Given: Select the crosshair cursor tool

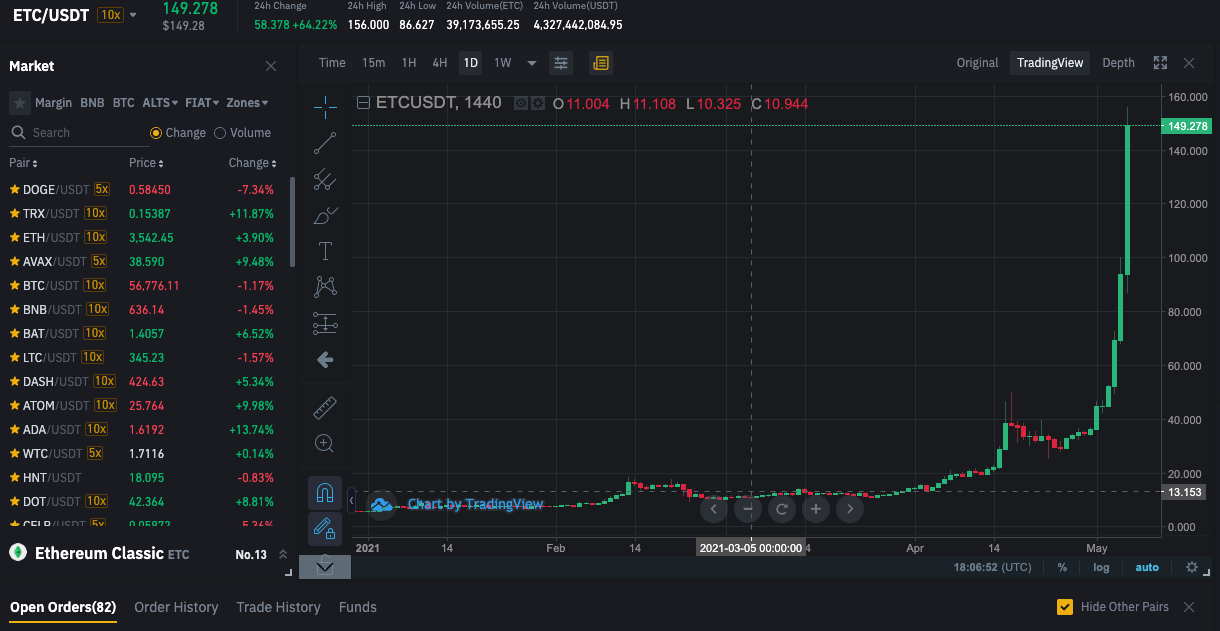Looking at the screenshot, I should [x=325, y=106].
